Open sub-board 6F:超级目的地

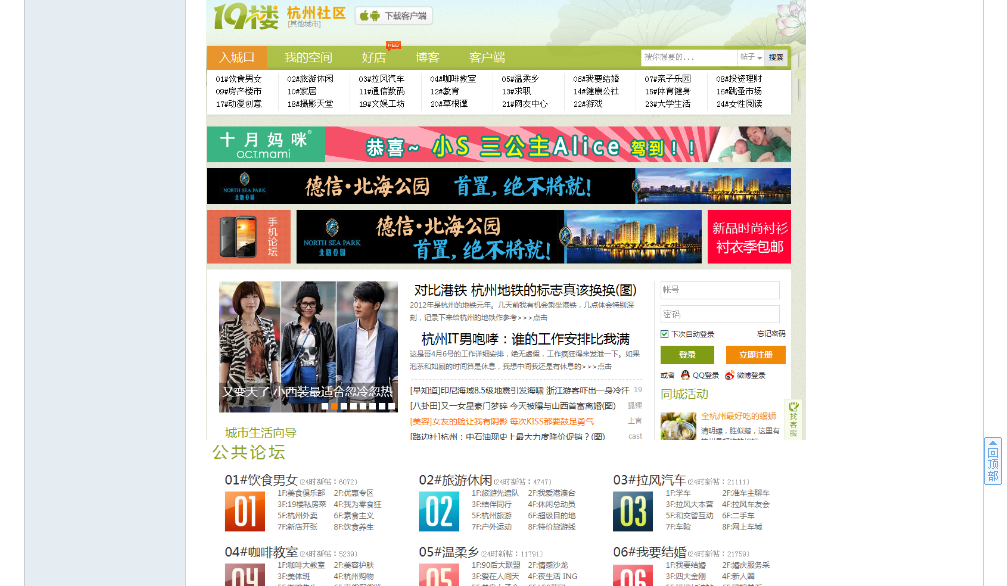point(552,515)
